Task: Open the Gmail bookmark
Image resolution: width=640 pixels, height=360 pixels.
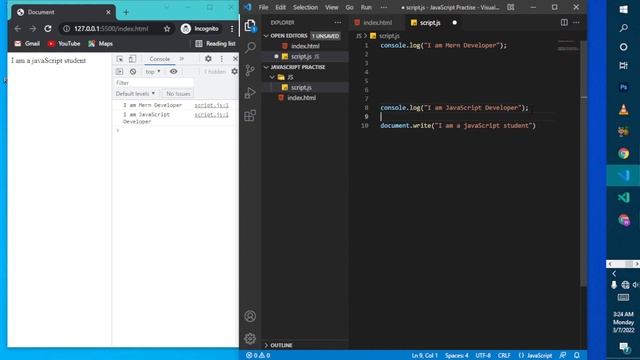Action: coord(27,44)
